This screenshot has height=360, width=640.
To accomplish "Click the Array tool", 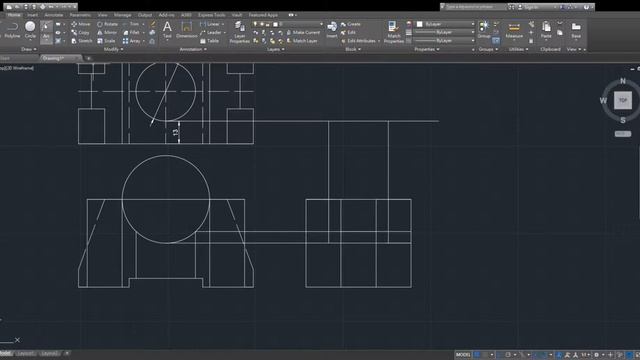I will click(x=132, y=41).
